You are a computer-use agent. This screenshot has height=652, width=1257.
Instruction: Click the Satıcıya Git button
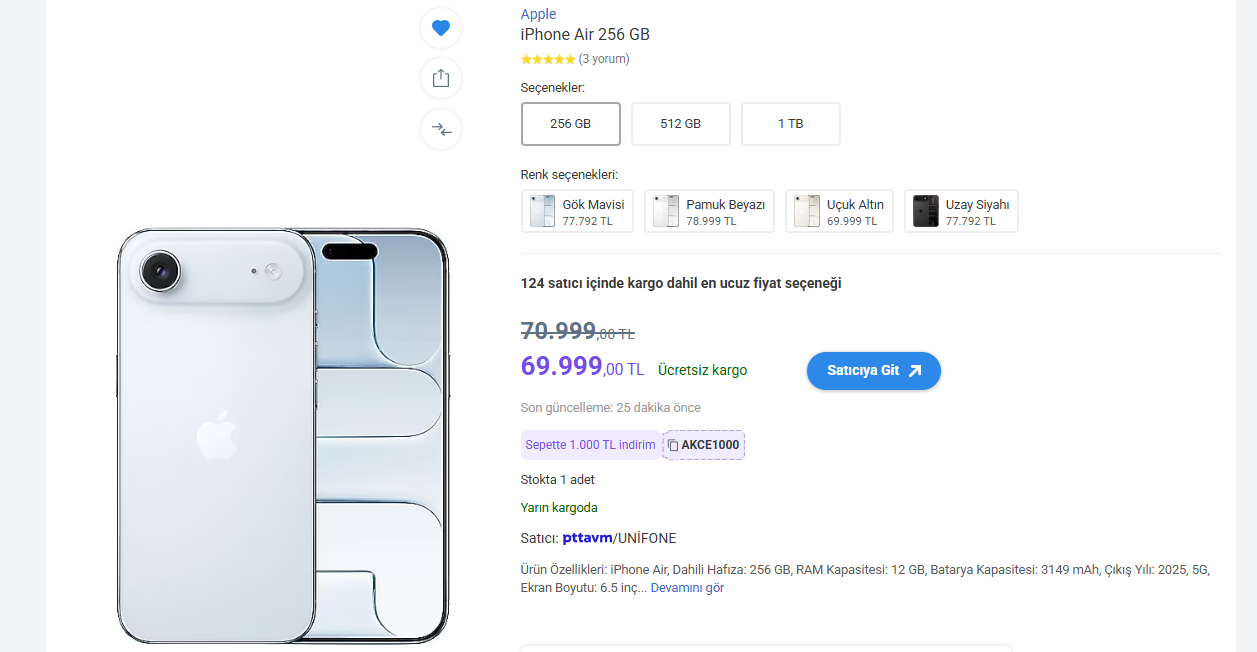873,370
